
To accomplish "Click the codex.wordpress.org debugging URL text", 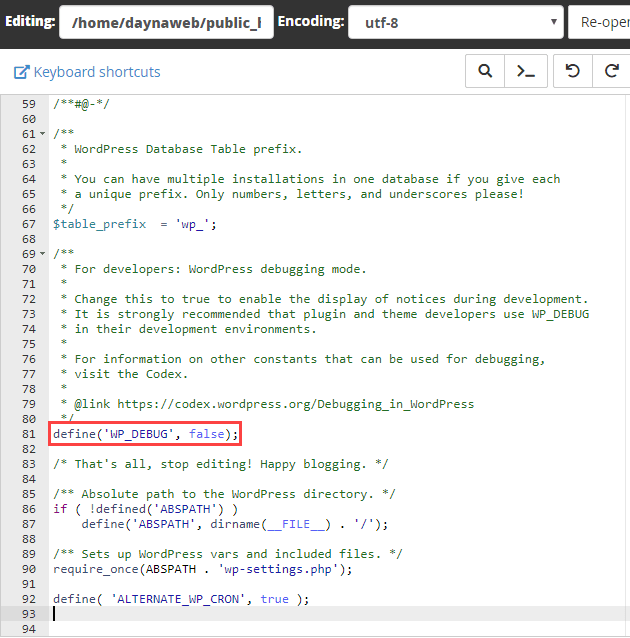I will pyautogui.click(x=295, y=404).
